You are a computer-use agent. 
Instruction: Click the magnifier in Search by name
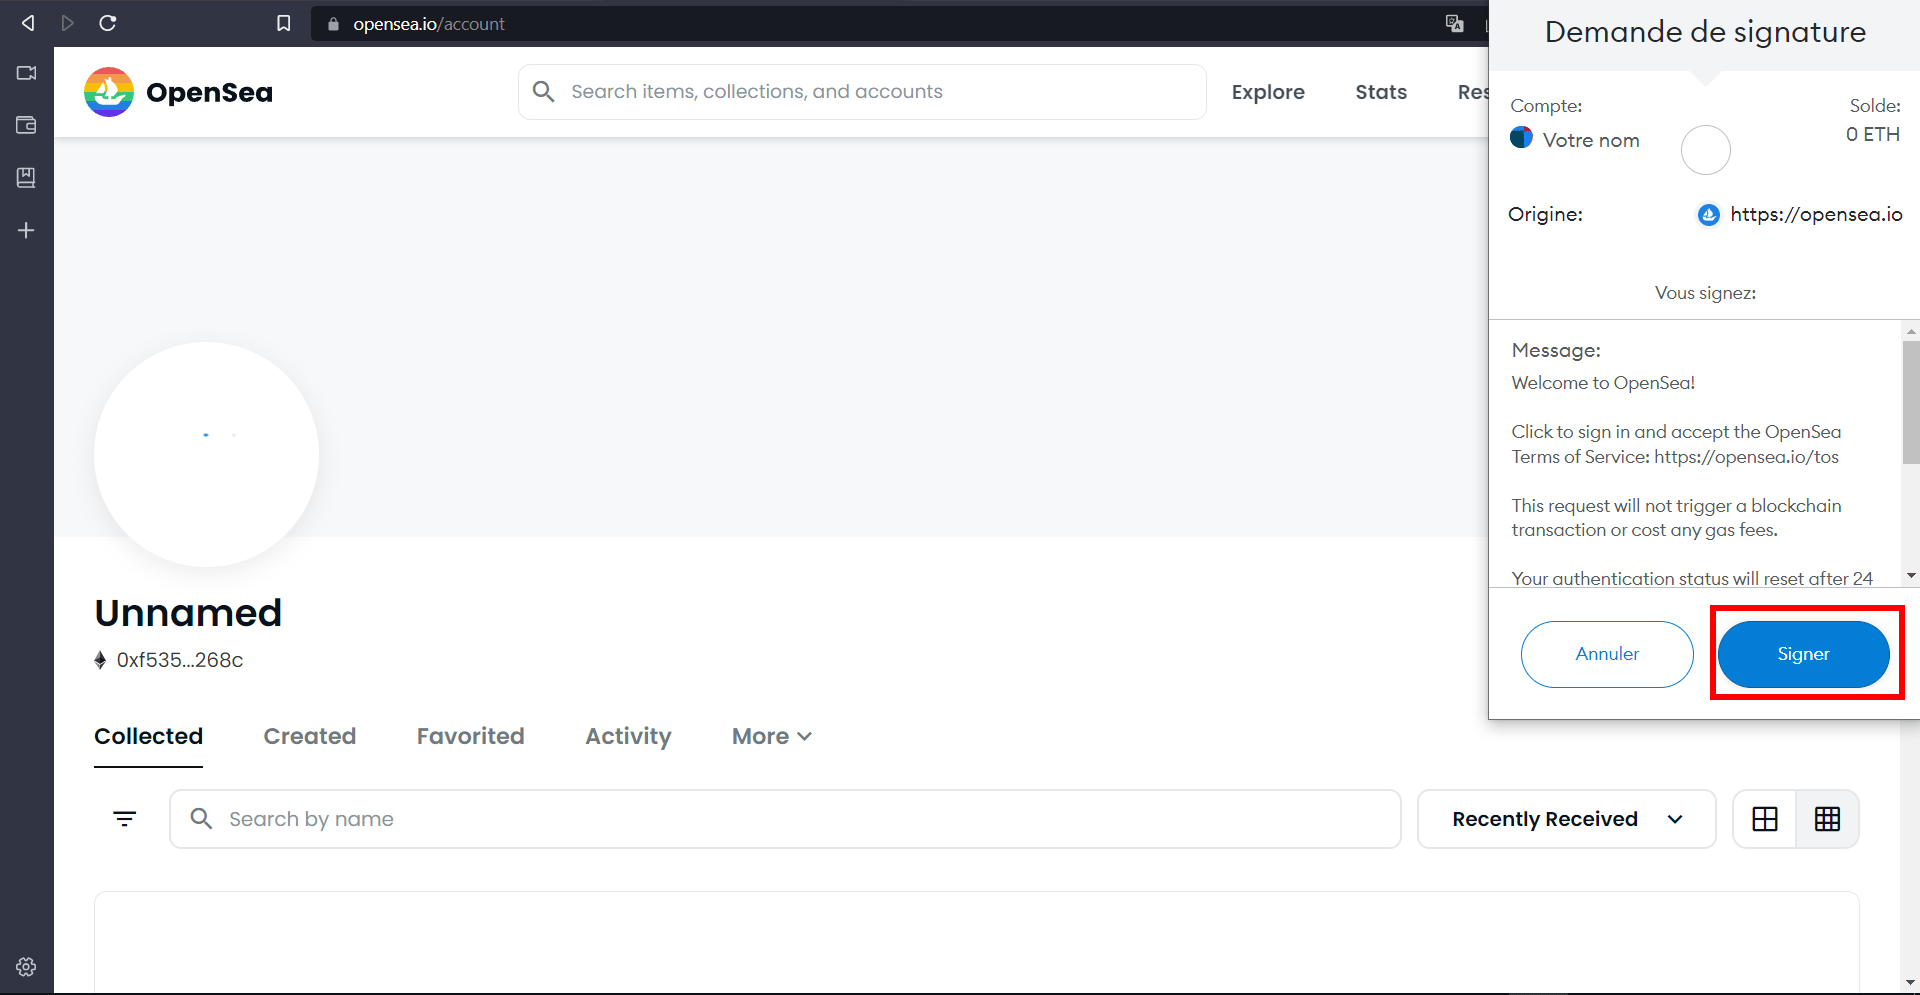(x=201, y=819)
